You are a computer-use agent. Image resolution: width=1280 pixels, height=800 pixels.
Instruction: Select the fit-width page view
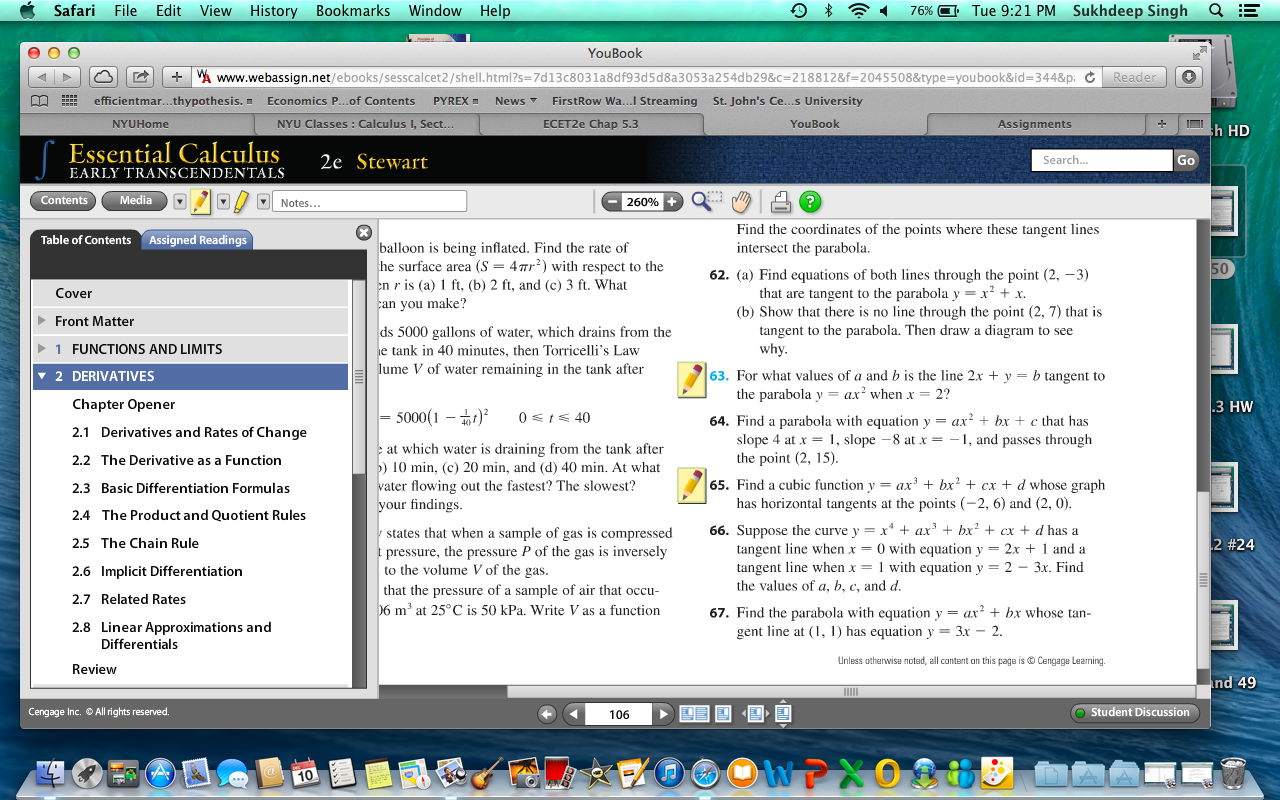755,714
